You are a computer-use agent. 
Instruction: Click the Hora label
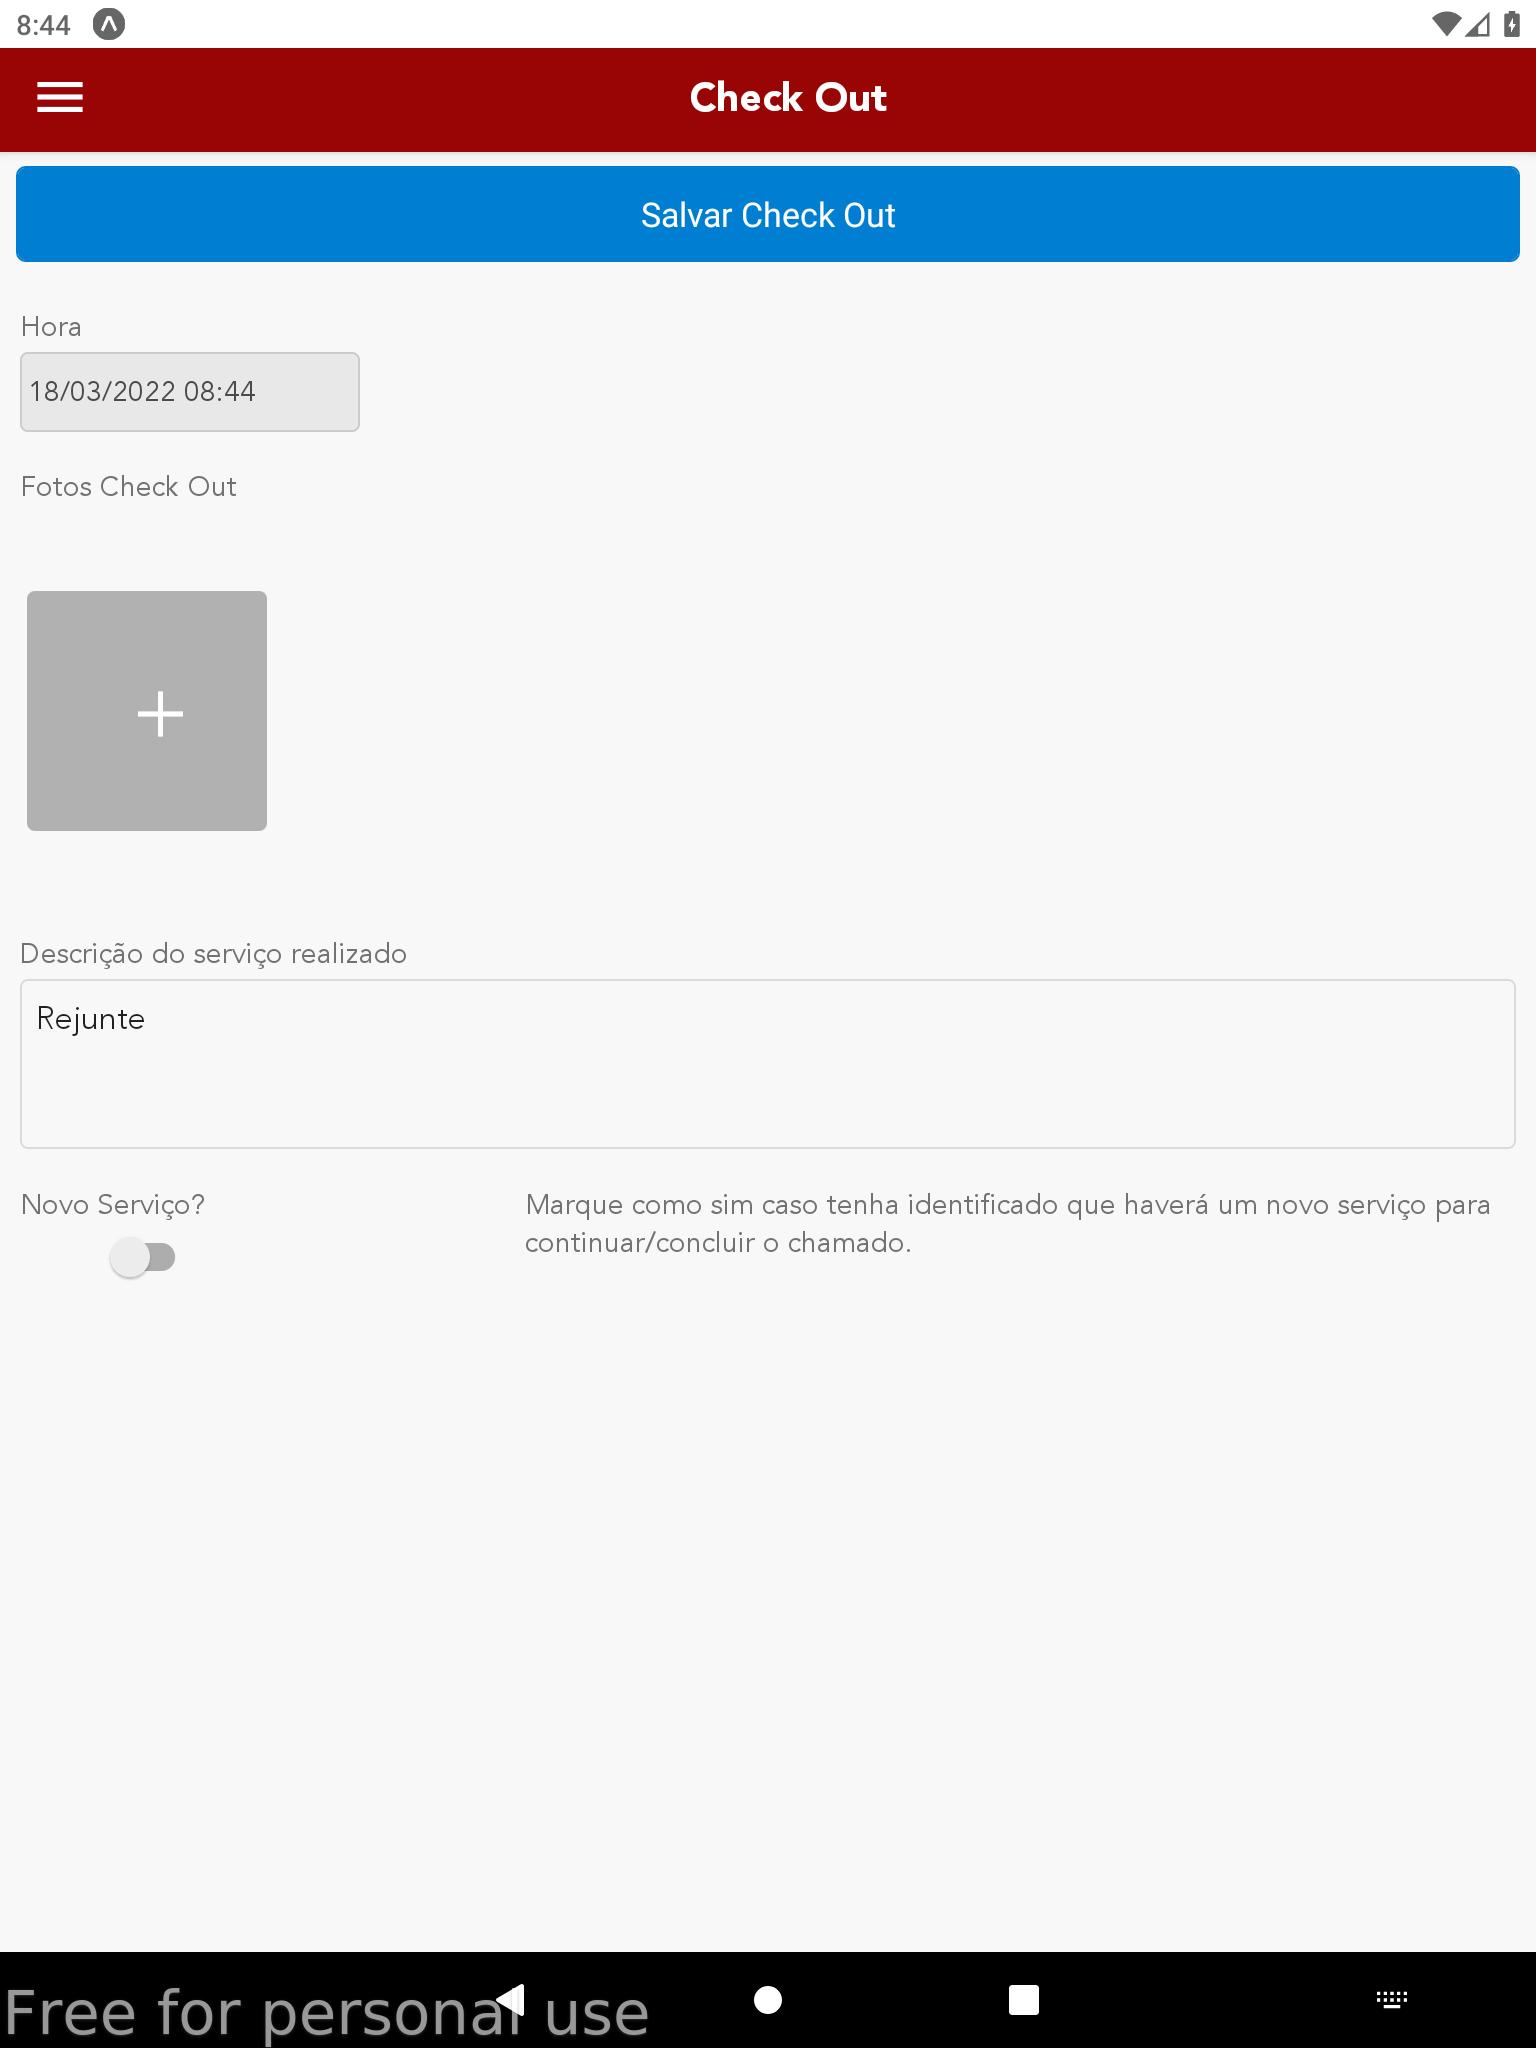tap(51, 327)
